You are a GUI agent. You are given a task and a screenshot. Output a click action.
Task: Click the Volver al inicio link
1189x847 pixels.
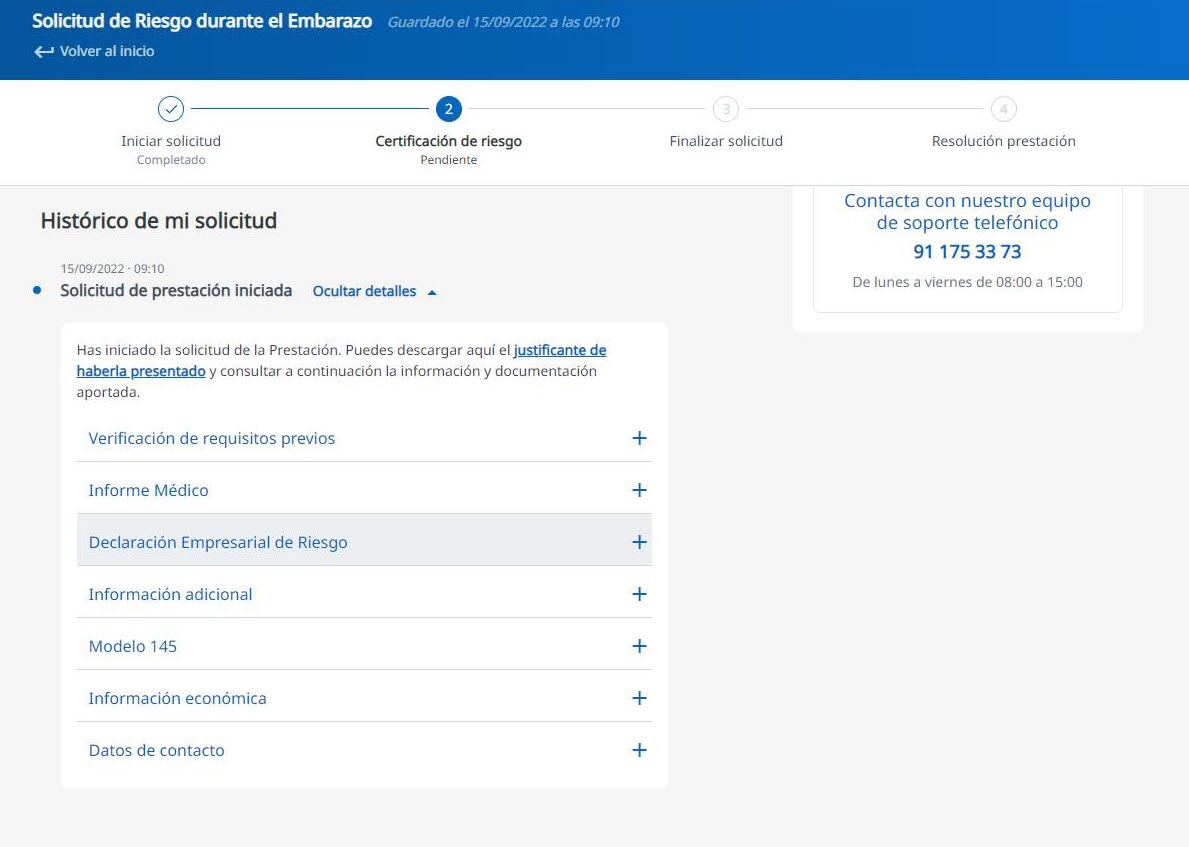(x=106, y=51)
